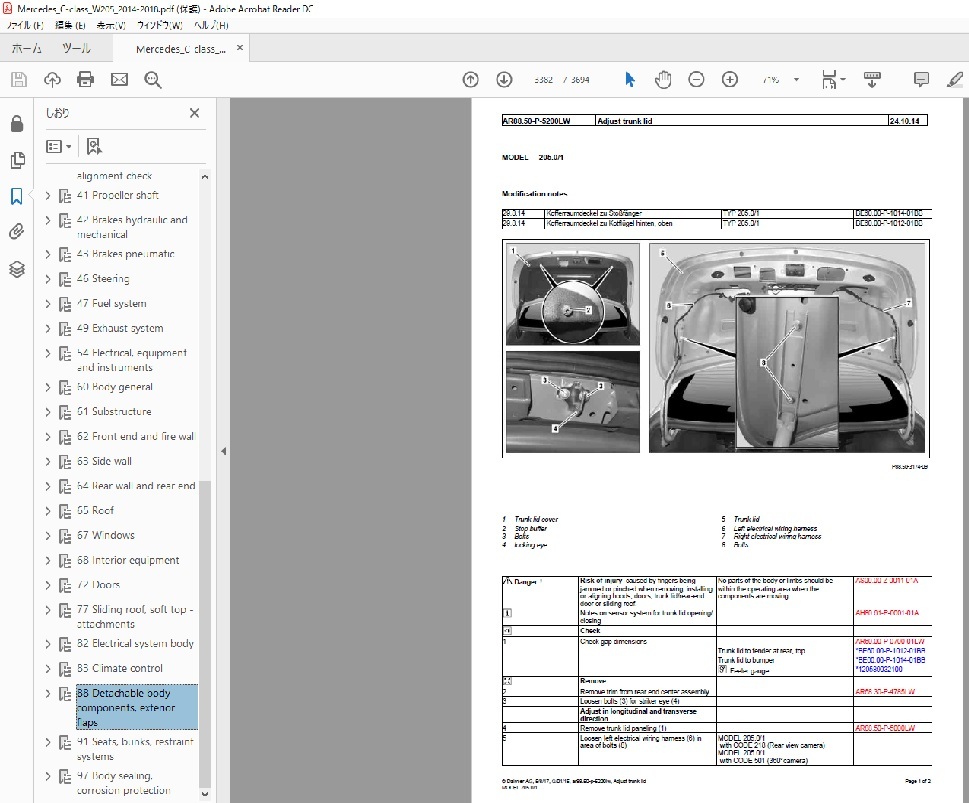969x803 pixels.
Task: Expand the 65 Roof bookmark
Action: tap(48, 511)
